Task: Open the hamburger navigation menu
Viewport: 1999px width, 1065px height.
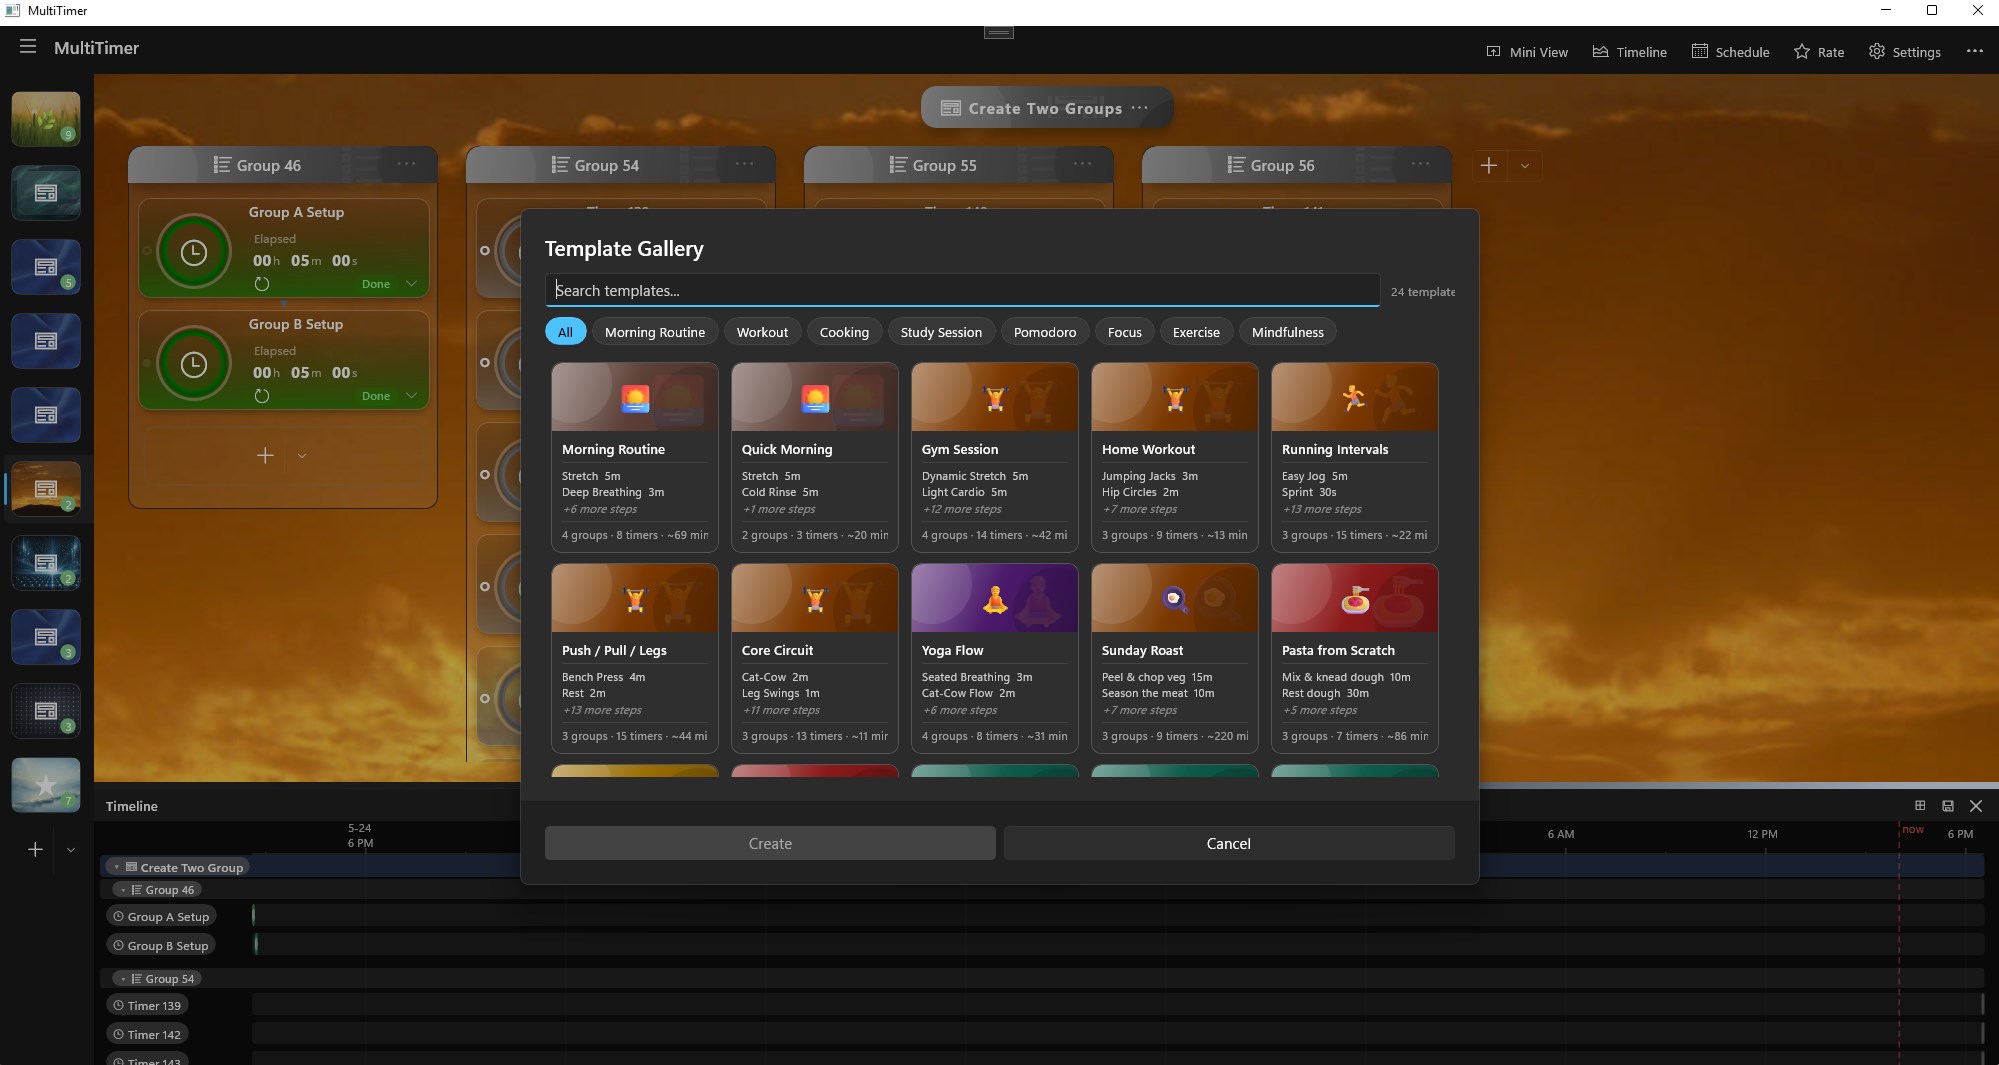Action: [28, 47]
